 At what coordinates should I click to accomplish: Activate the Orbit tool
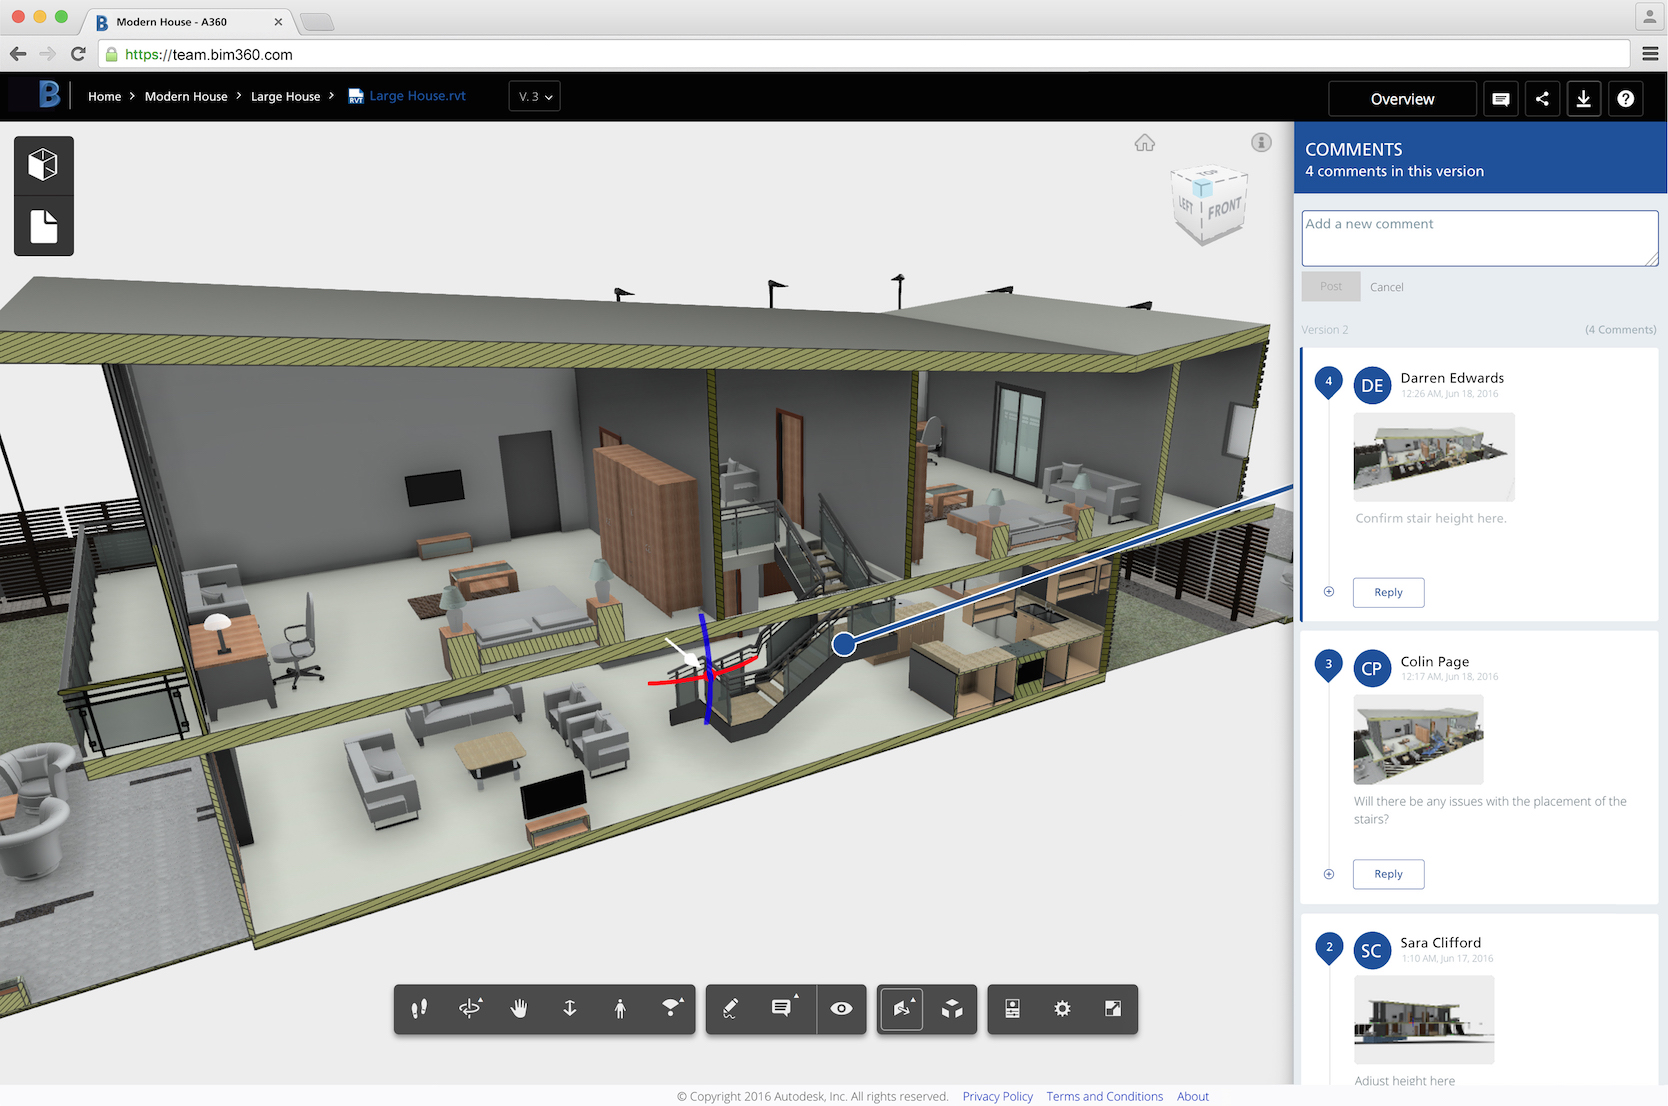click(470, 1010)
